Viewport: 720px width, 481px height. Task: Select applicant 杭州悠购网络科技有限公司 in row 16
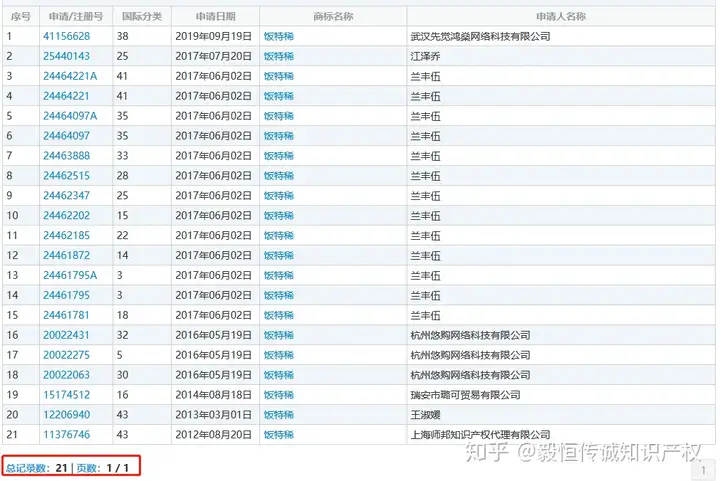point(470,335)
